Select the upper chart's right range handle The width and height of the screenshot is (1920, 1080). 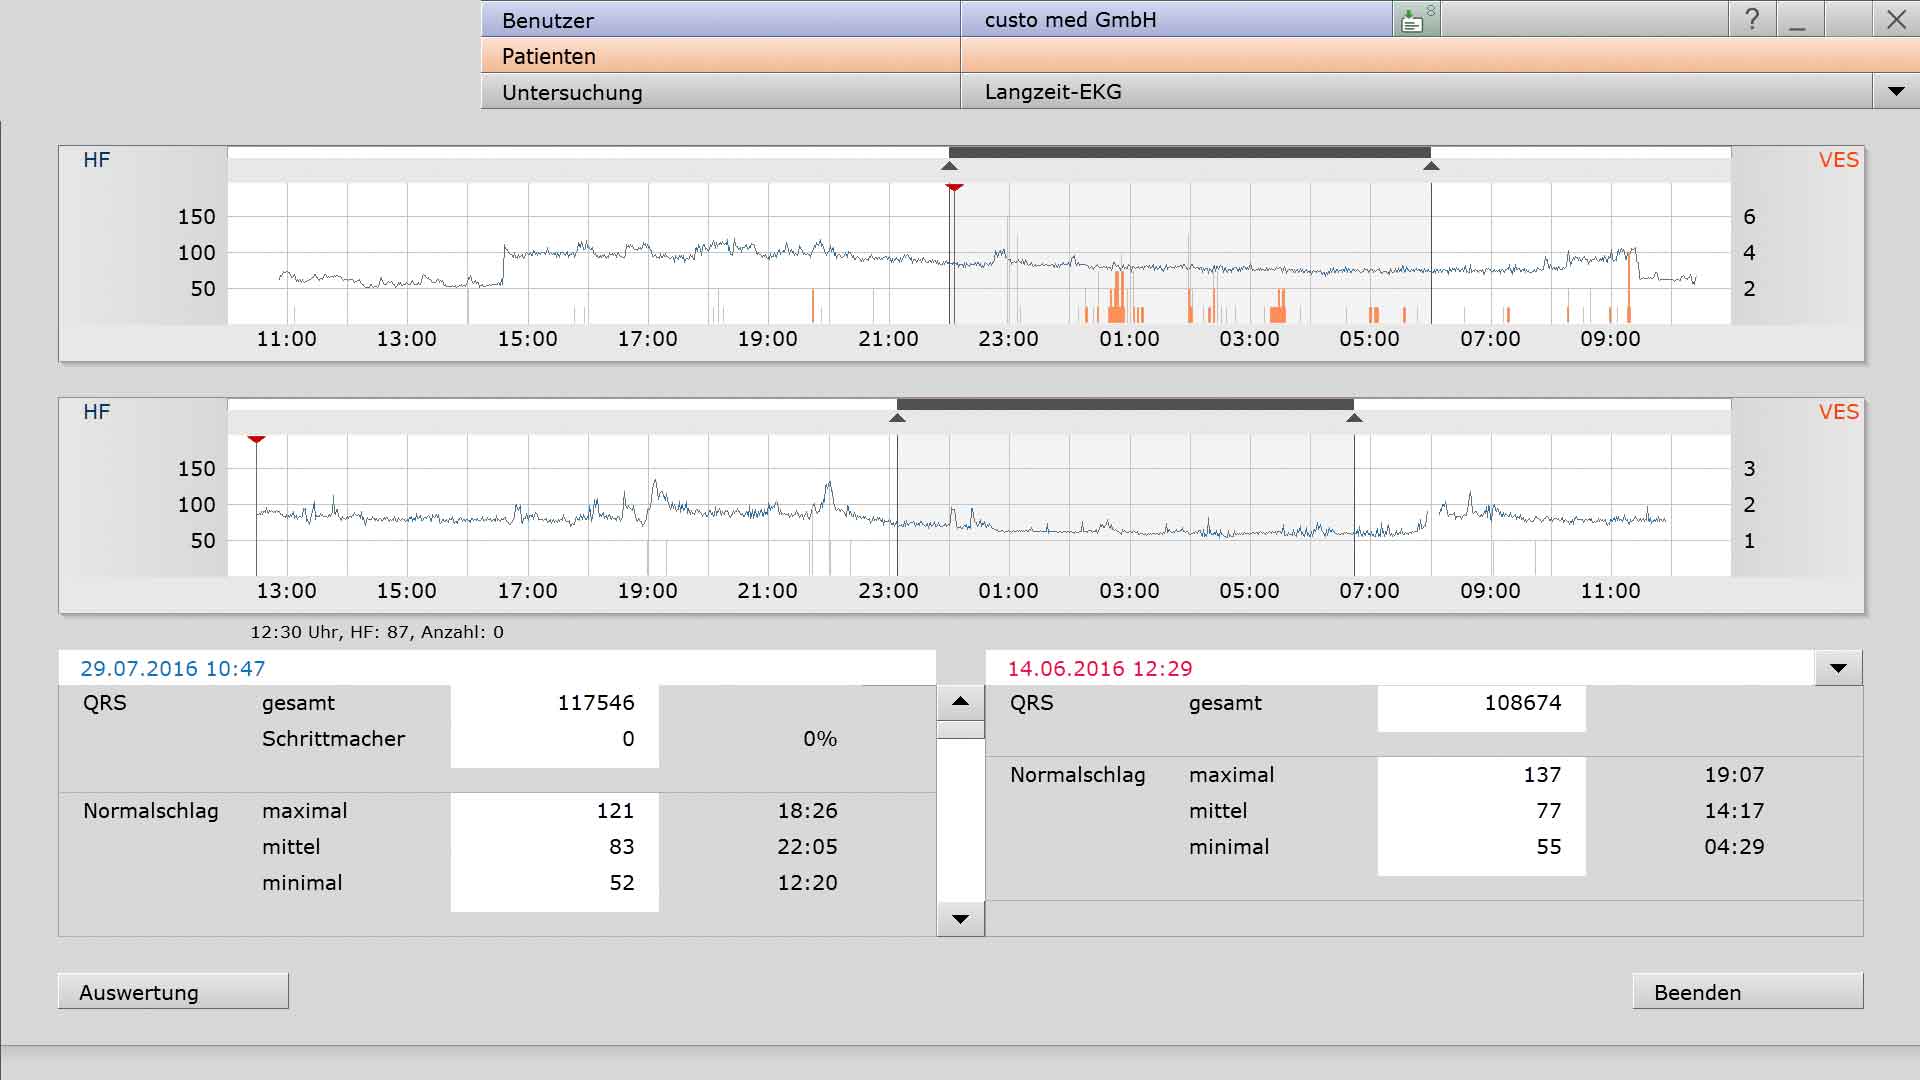click(x=1431, y=166)
